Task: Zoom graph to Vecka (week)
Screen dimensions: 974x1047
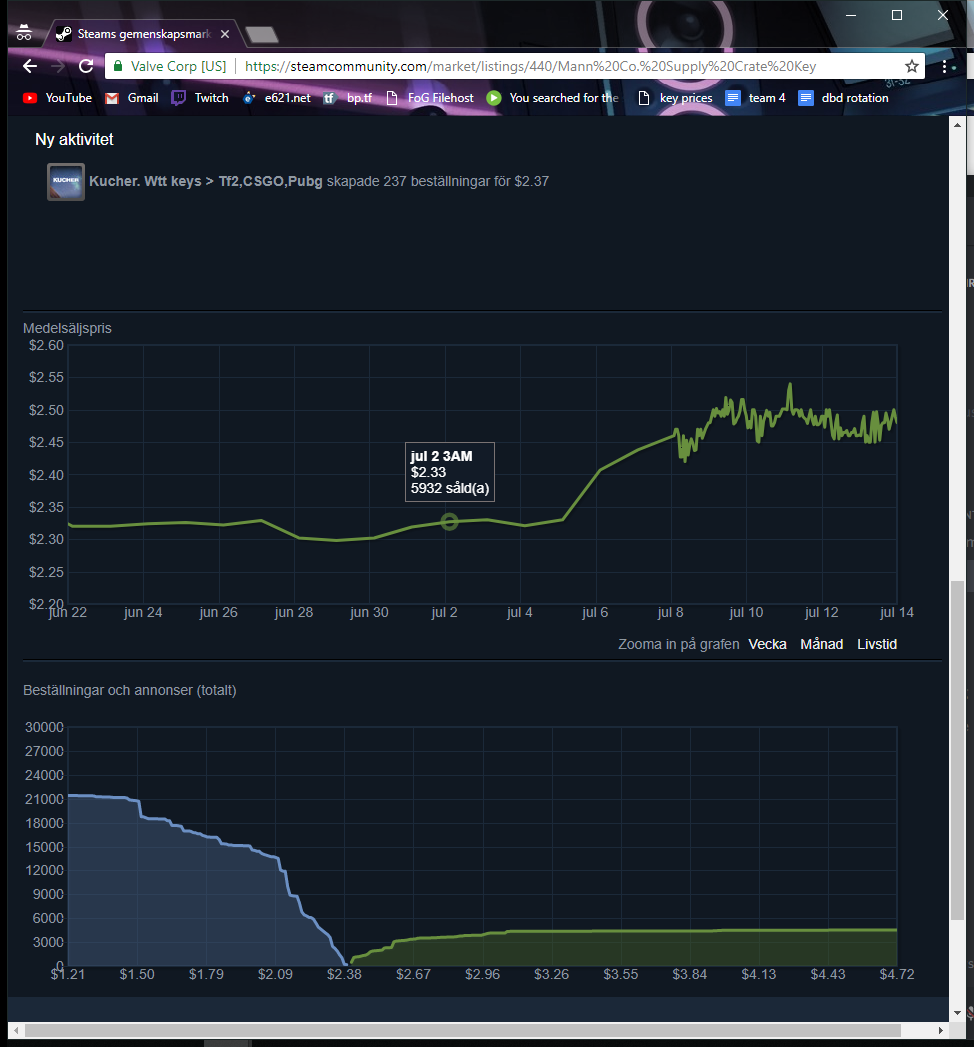Action: (x=767, y=644)
